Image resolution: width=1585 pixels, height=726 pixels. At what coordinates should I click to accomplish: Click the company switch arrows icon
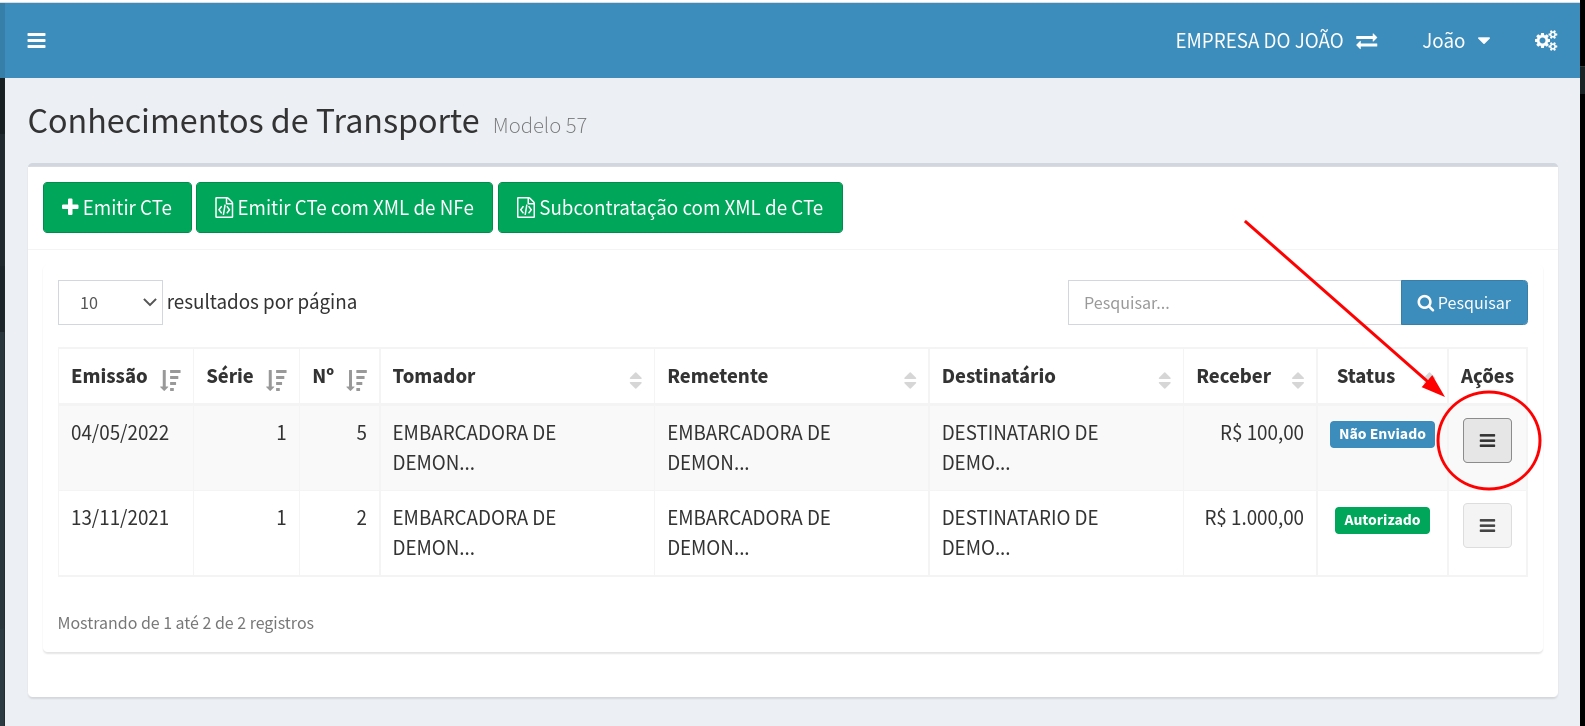(1366, 41)
